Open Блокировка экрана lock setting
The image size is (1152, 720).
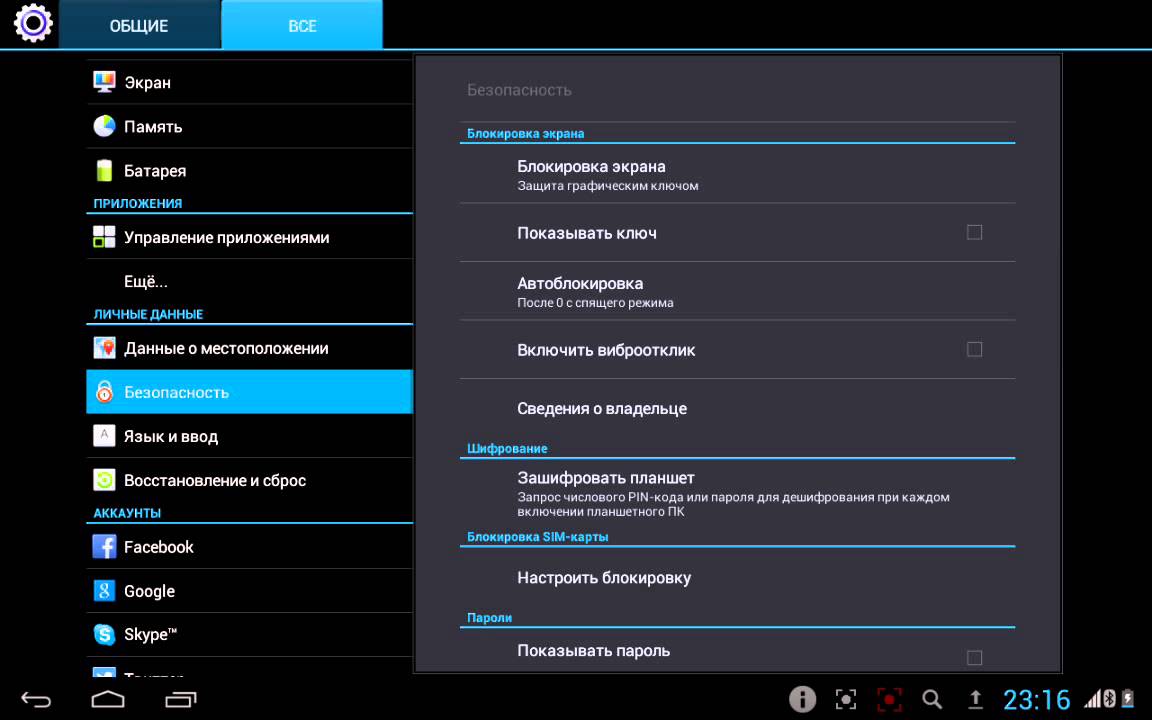738,174
